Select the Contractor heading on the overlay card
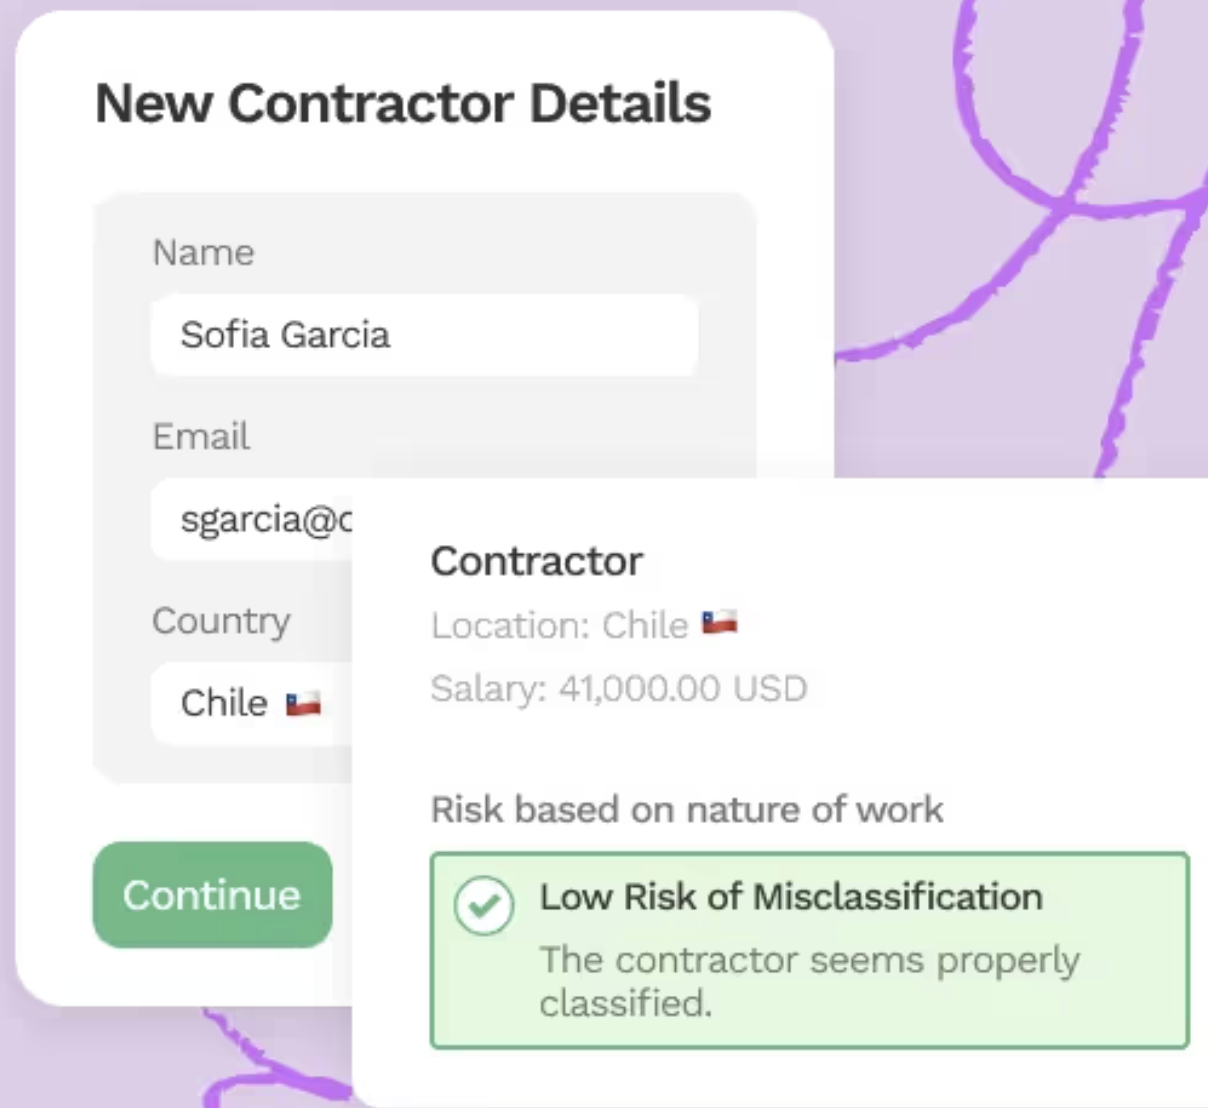1208x1108 pixels. (537, 560)
